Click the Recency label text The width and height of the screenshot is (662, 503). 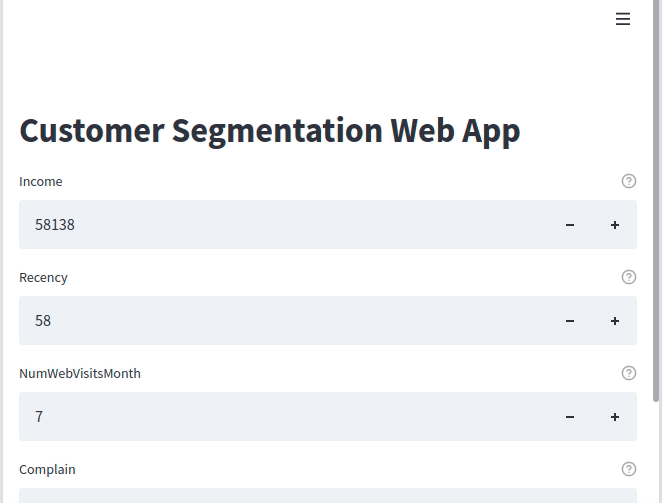click(x=43, y=277)
